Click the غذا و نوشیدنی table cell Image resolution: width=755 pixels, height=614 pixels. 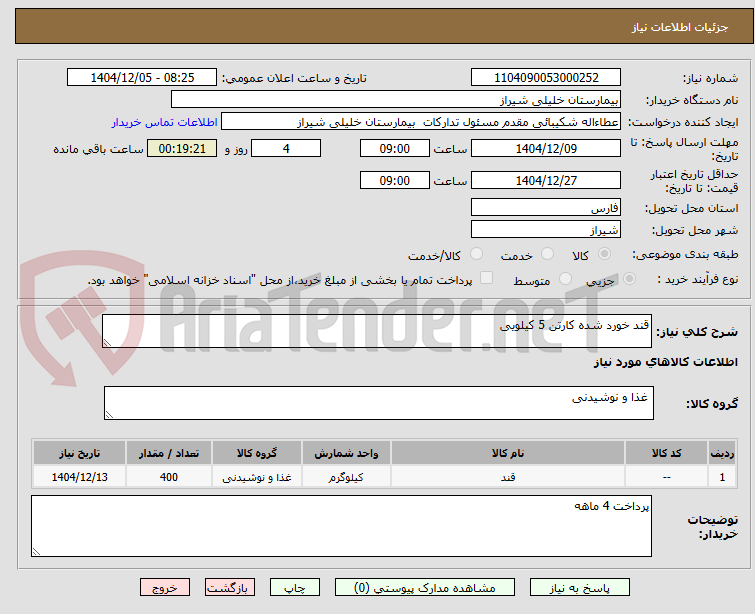[257, 477]
